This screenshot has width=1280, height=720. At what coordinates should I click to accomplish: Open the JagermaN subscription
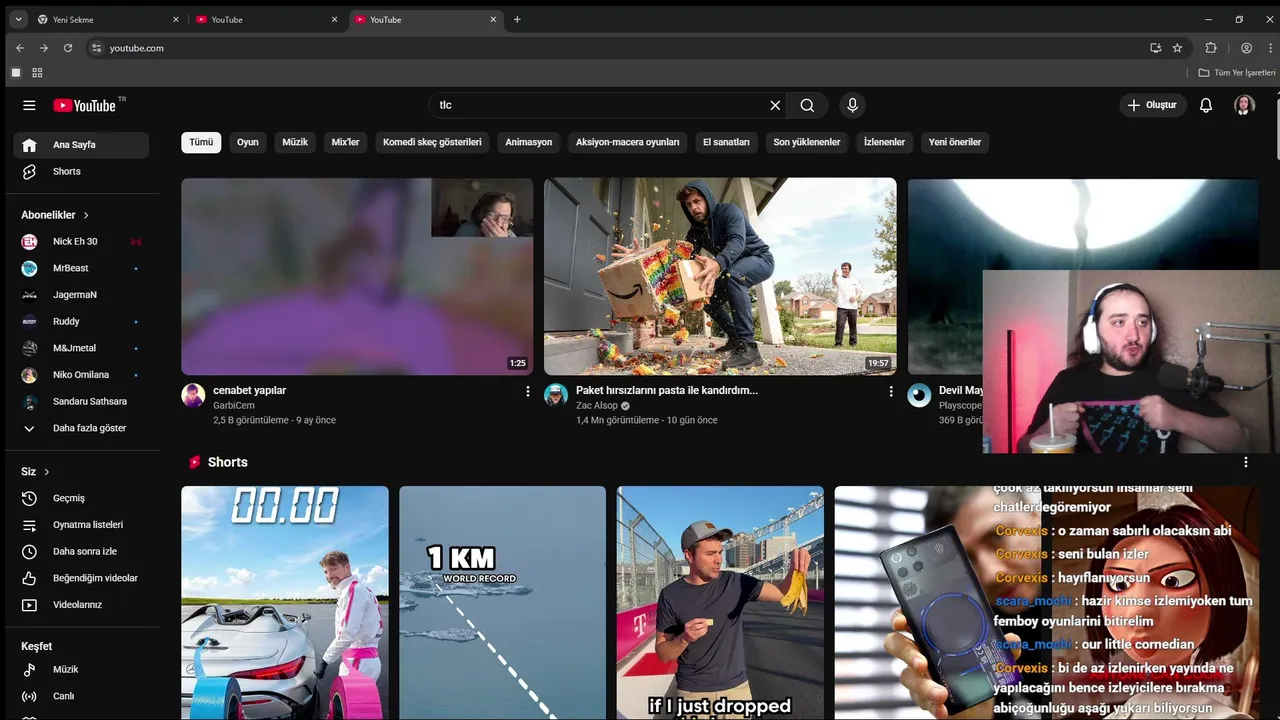click(81, 295)
